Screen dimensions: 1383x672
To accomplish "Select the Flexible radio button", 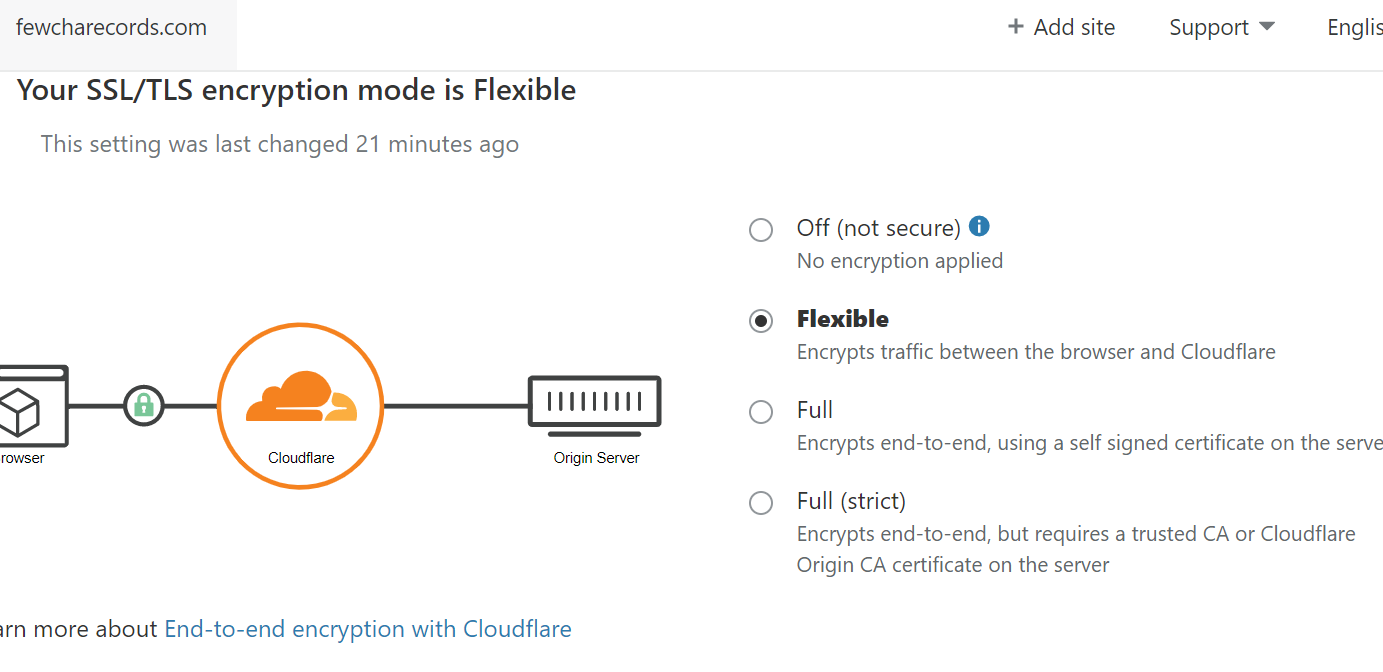I will point(761,321).
